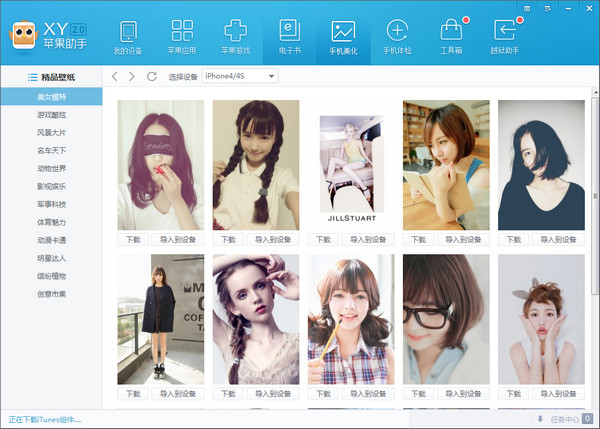Go back with the left arrow
The height and width of the screenshot is (429, 600).
coord(116,76)
